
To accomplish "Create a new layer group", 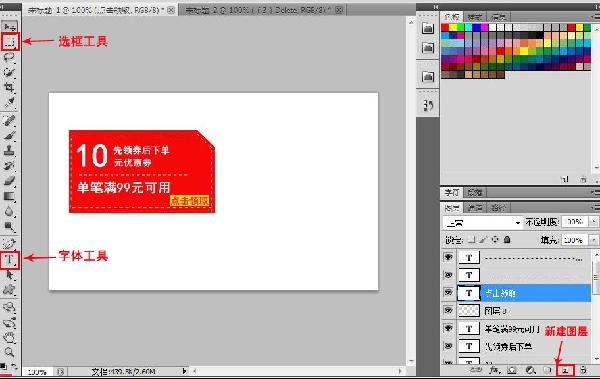I will (x=548, y=370).
